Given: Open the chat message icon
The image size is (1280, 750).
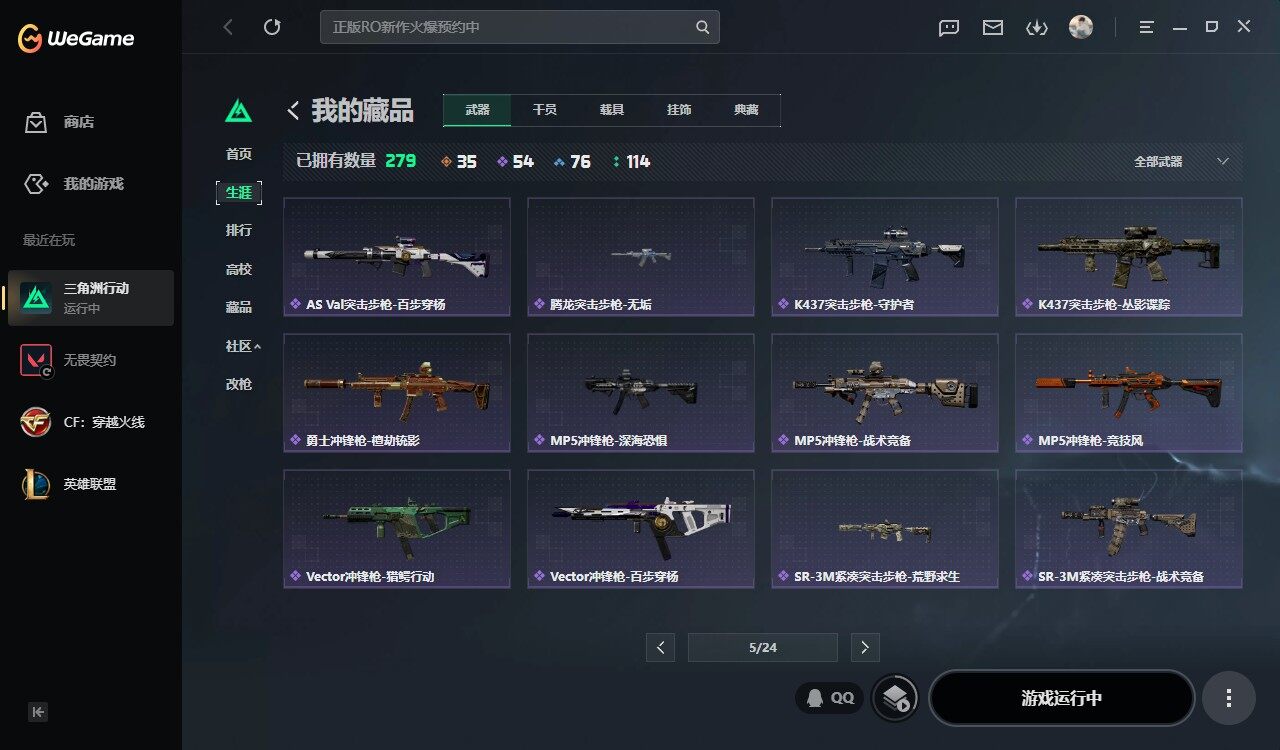Looking at the screenshot, I should click(x=949, y=27).
